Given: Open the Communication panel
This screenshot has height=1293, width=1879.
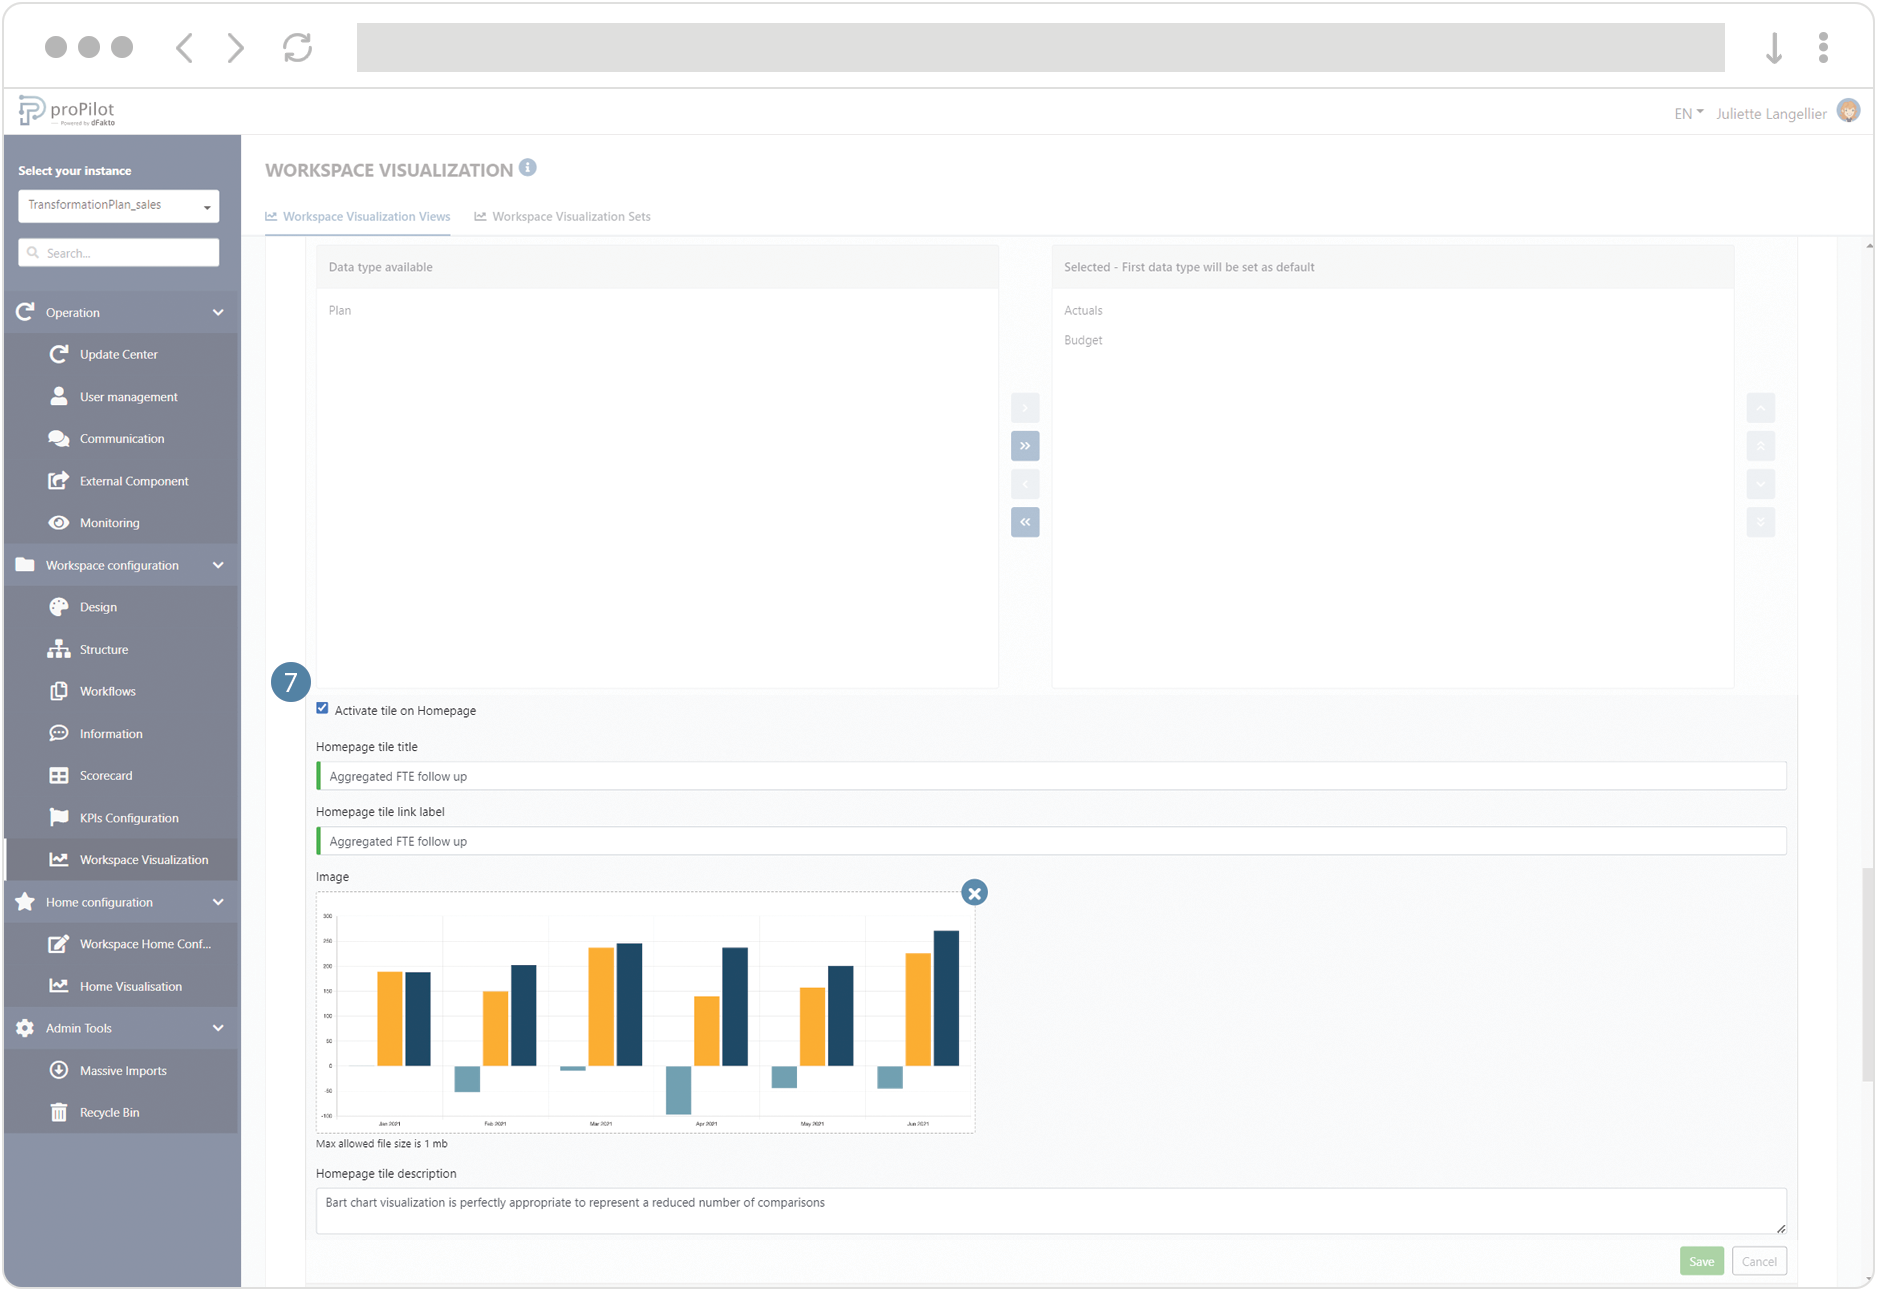Looking at the screenshot, I should (121, 438).
